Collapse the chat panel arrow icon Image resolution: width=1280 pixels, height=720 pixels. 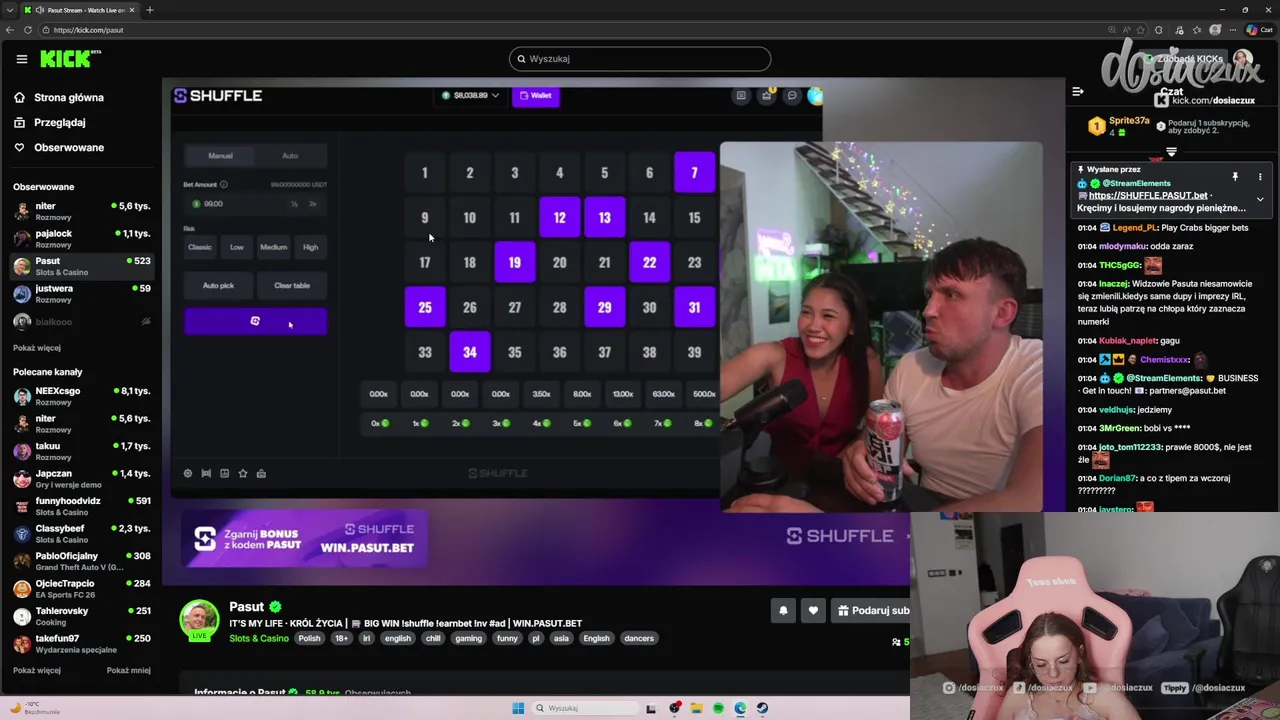1077,91
